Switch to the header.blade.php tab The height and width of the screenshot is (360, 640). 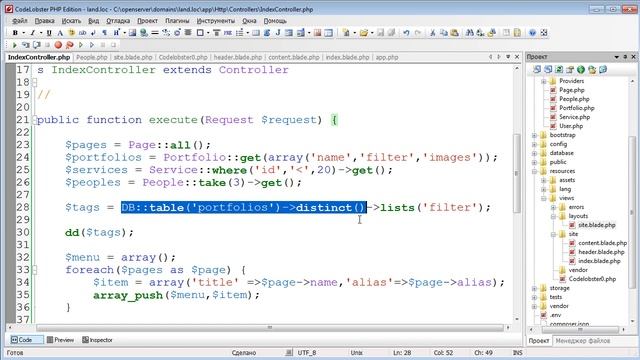238,57
